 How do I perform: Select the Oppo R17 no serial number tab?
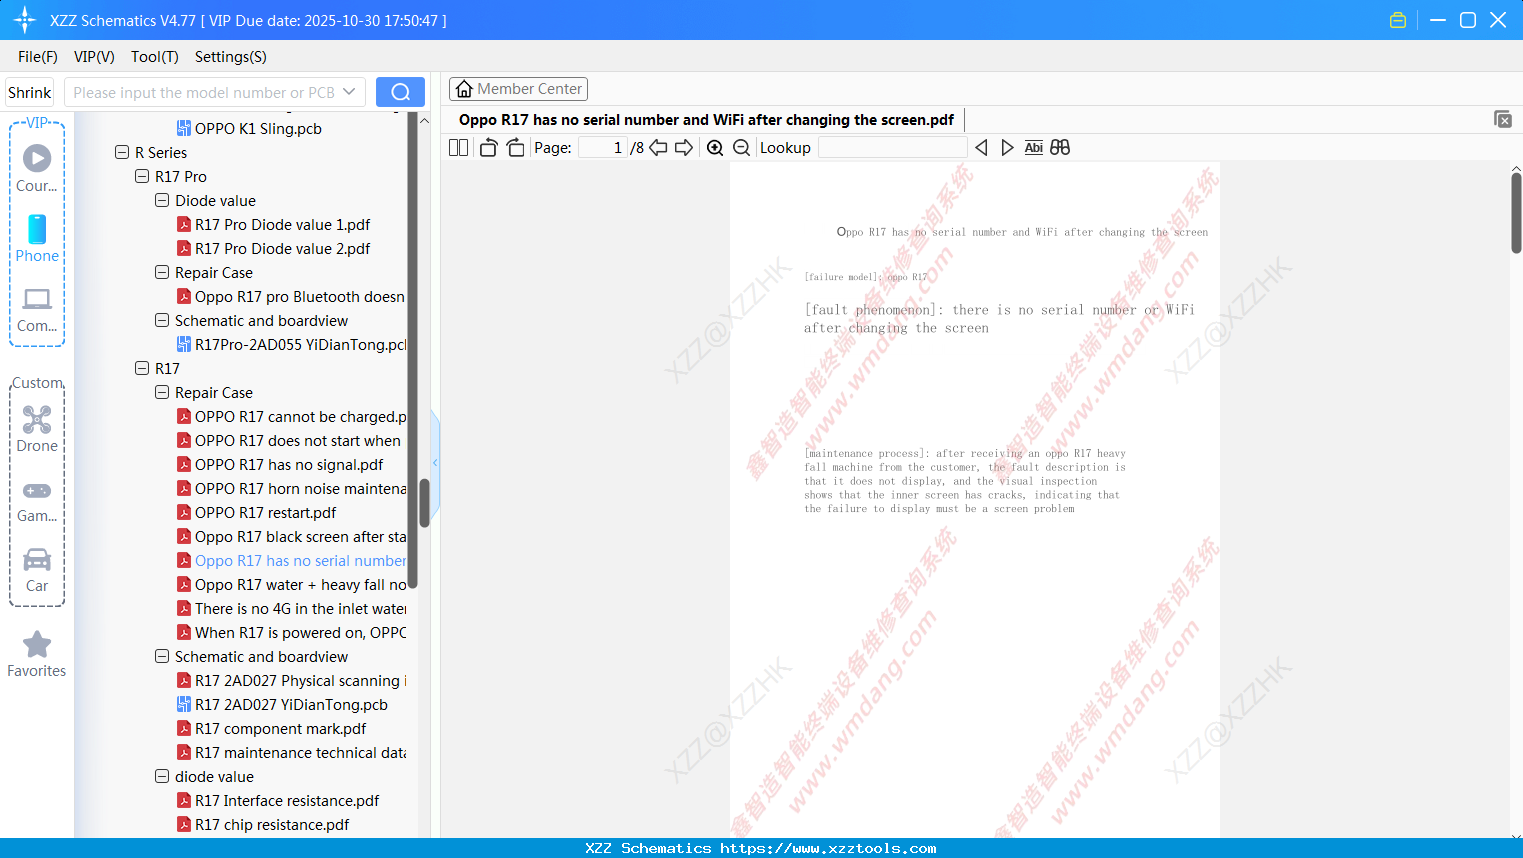coord(706,120)
